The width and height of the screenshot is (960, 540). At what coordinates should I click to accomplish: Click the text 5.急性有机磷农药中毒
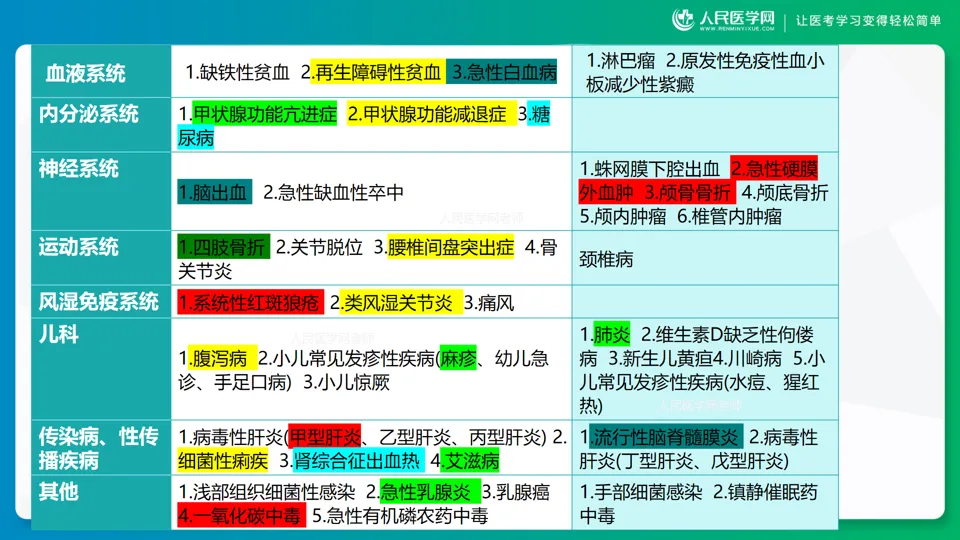[x=400, y=516]
